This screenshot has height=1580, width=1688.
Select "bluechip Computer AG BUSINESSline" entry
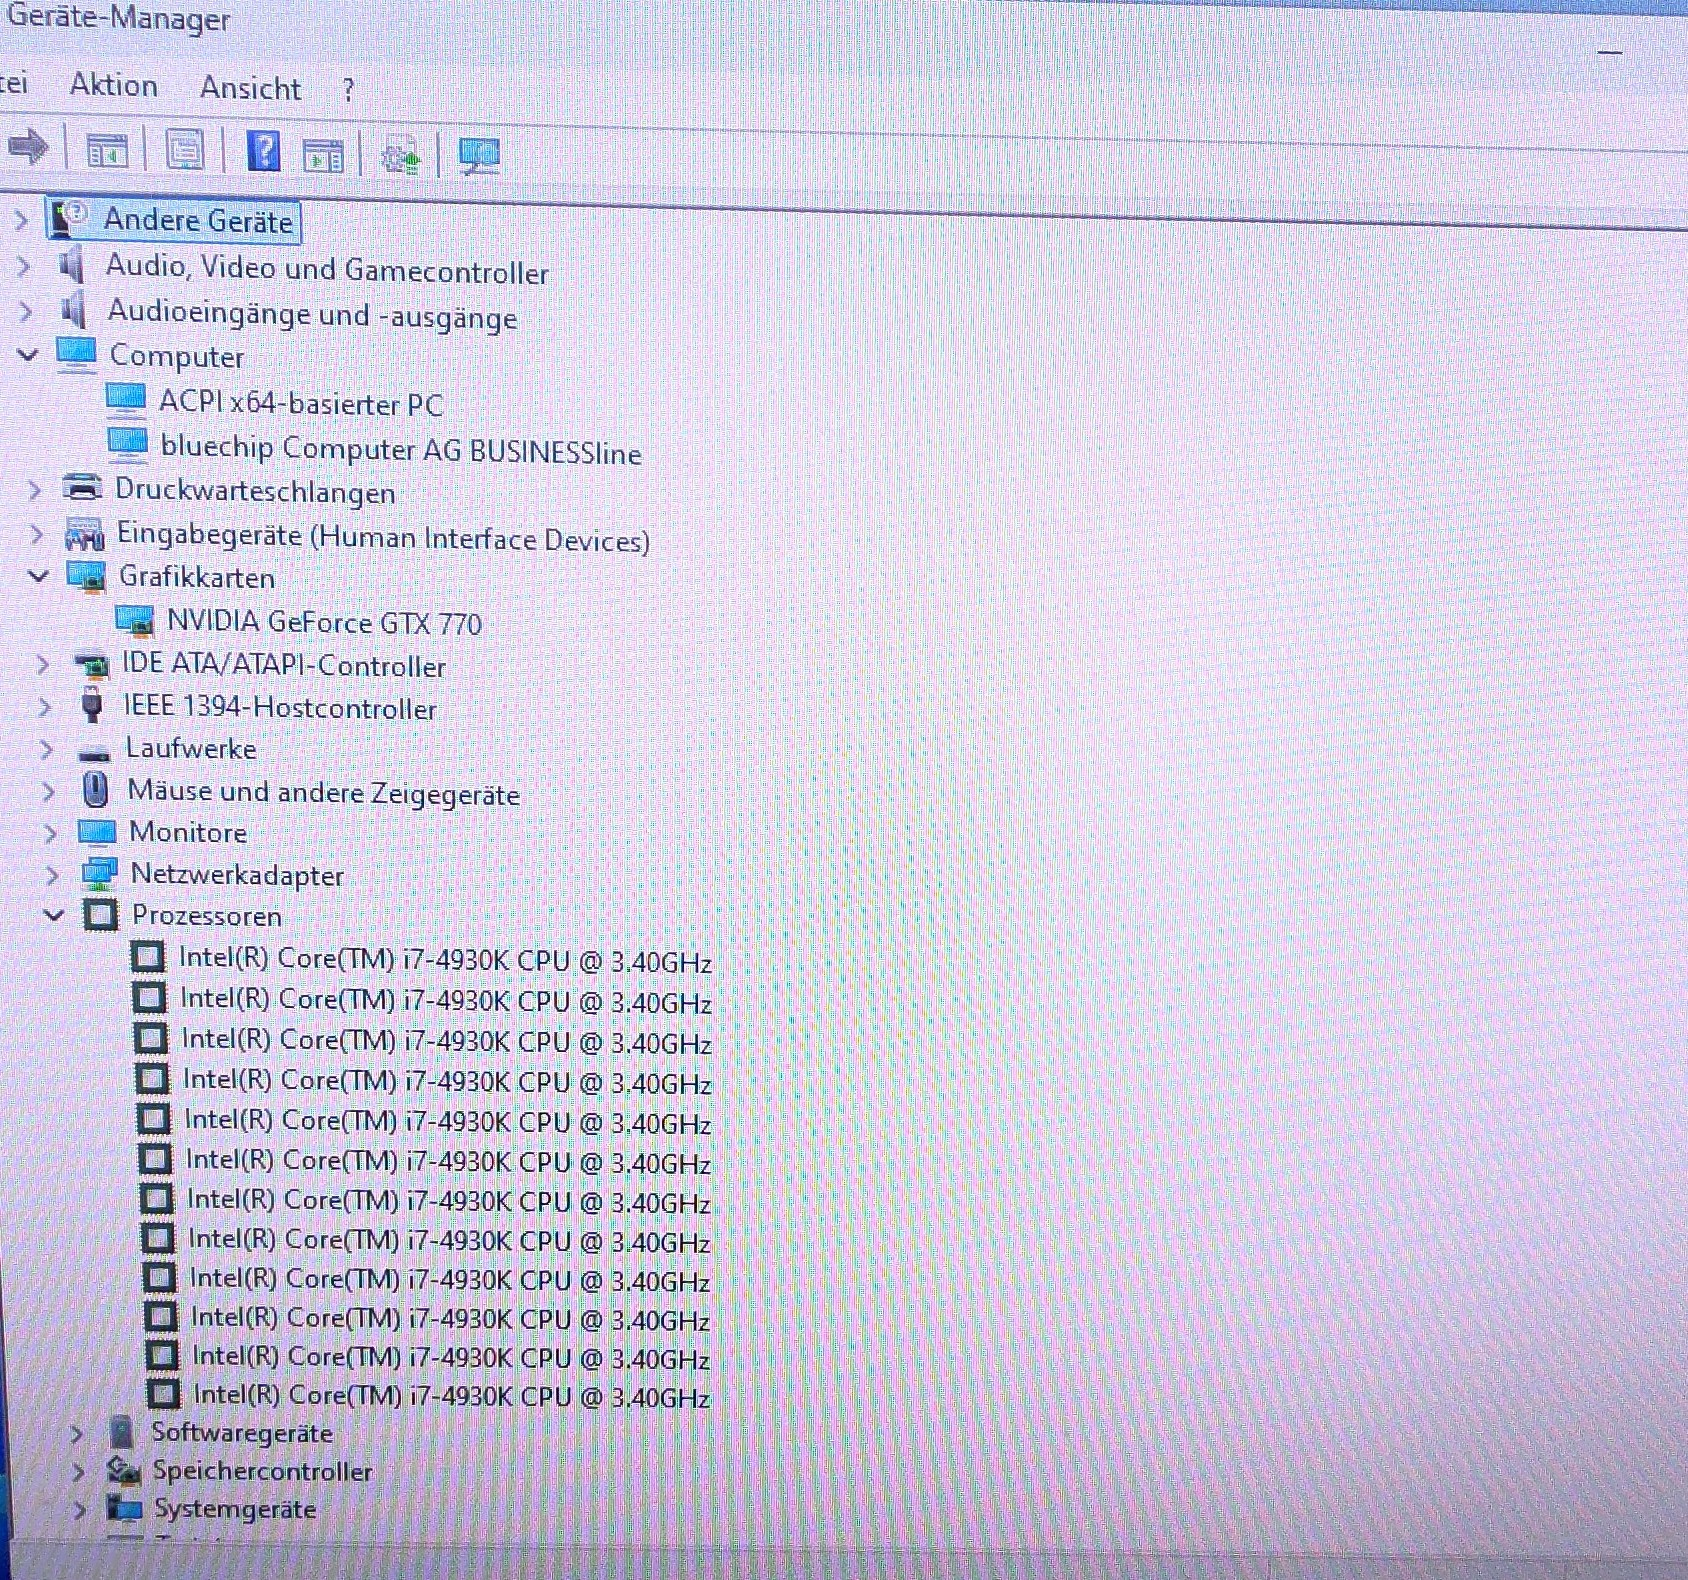point(401,448)
